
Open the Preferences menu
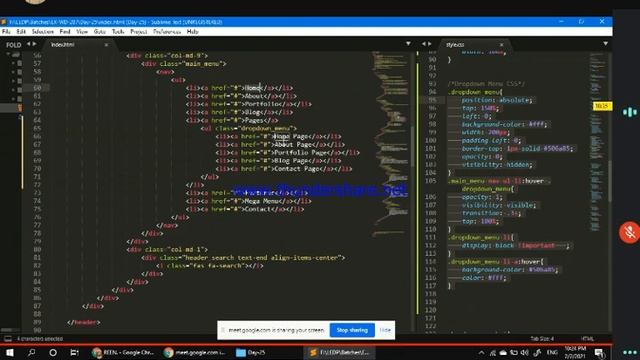point(167,31)
